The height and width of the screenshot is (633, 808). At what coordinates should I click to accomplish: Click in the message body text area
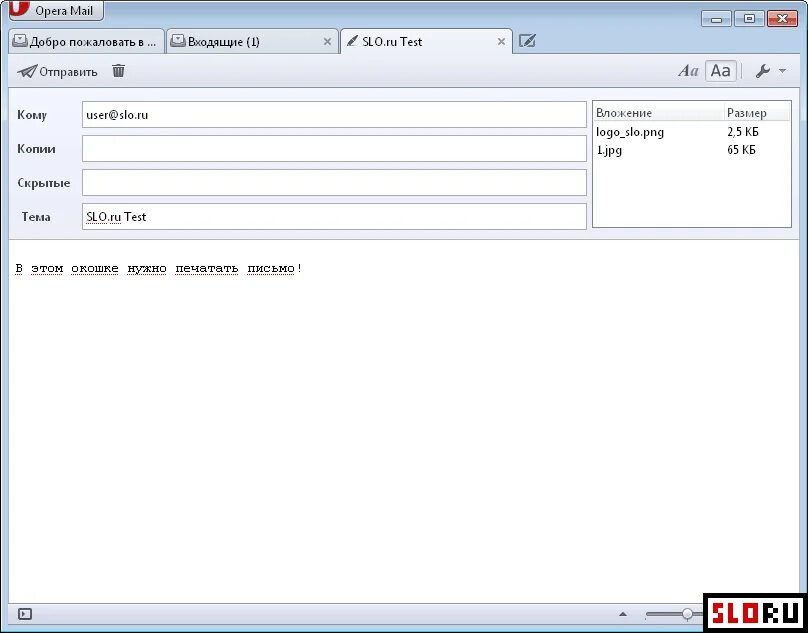pyautogui.click(x=403, y=421)
